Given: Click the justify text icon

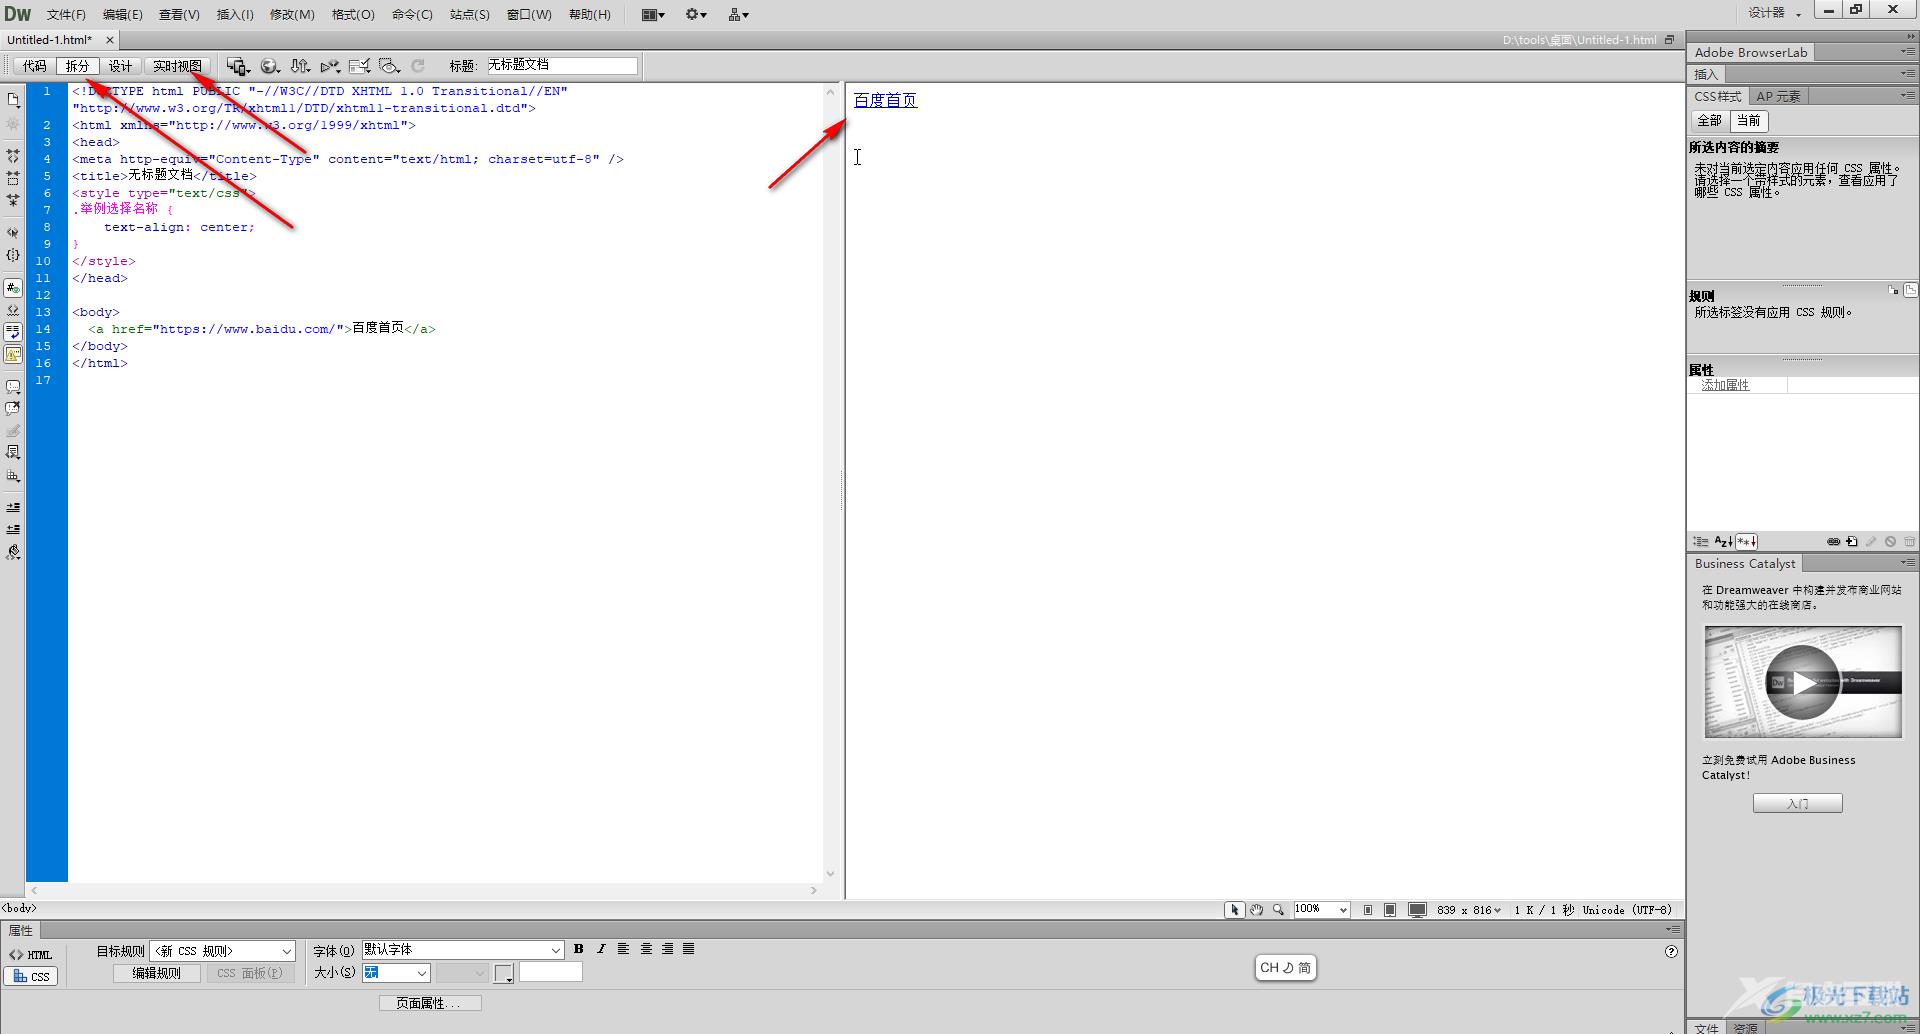Looking at the screenshot, I should [688, 949].
